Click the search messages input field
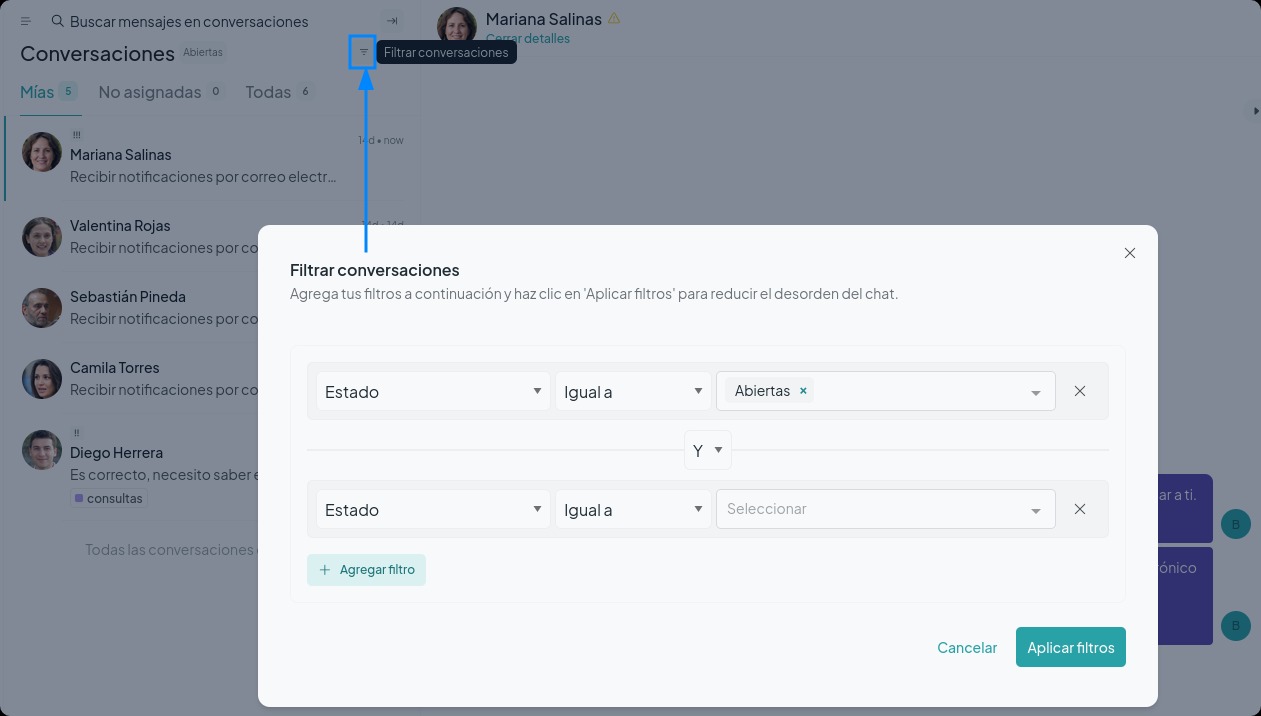Image resolution: width=1261 pixels, height=716 pixels. [x=210, y=21]
